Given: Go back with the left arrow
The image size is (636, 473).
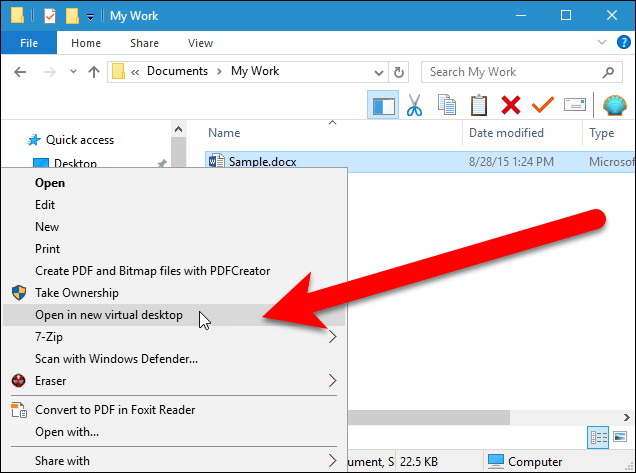Looking at the screenshot, I should click(20, 72).
